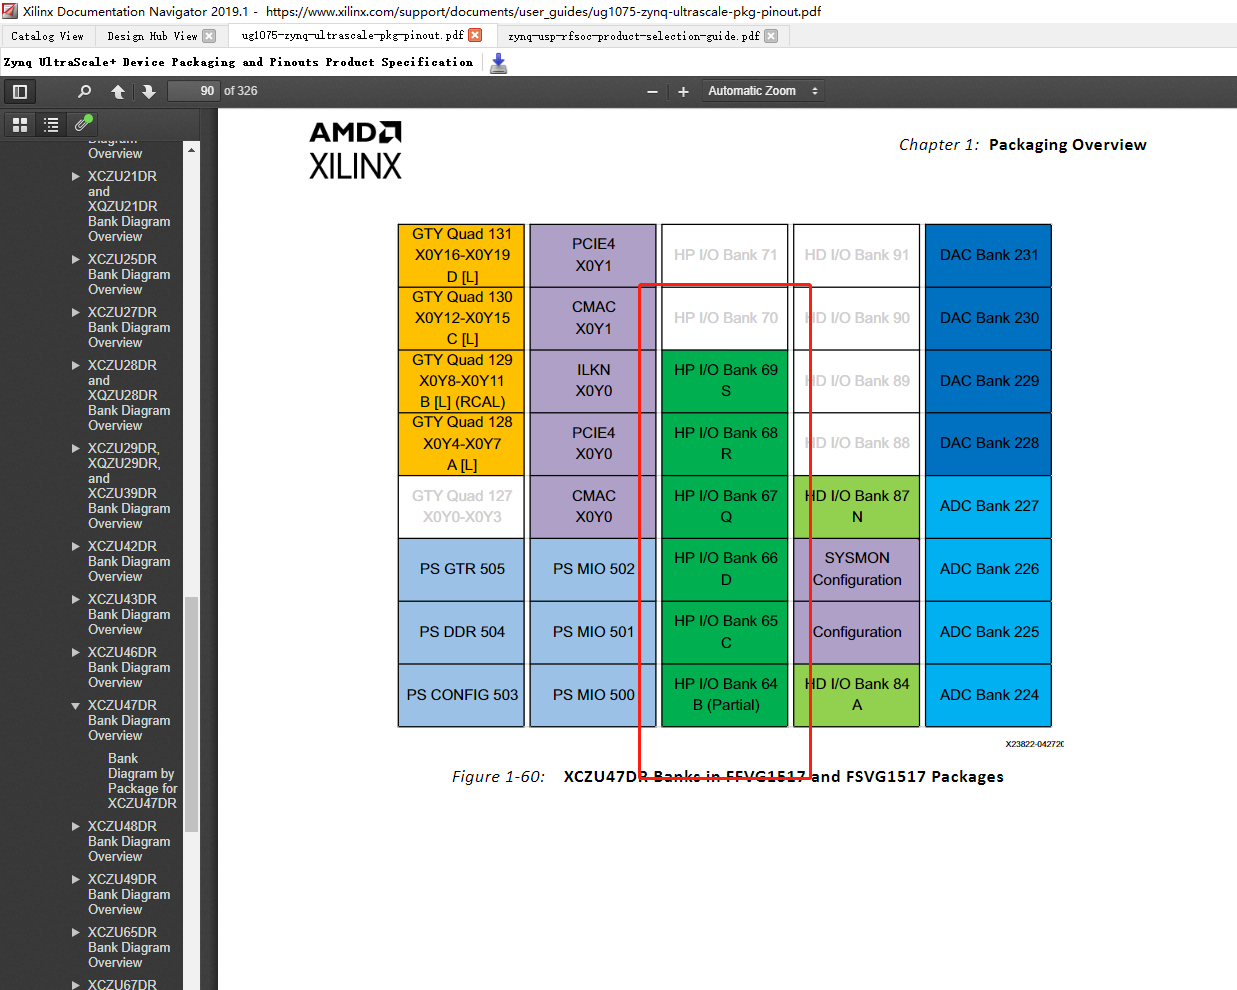The height and width of the screenshot is (990, 1237).
Task: Open Bank Diagram by Package for XCZU47DR
Action: pos(142,781)
